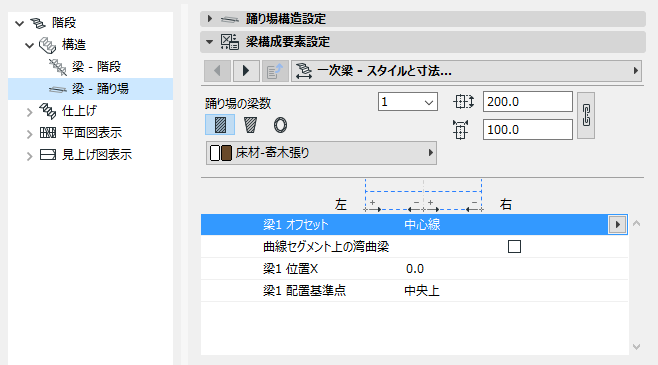The height and width of the screenshot is (365, 658).
Task: Expand the 踊り場構造設定 panel
Action: [210, 18]
